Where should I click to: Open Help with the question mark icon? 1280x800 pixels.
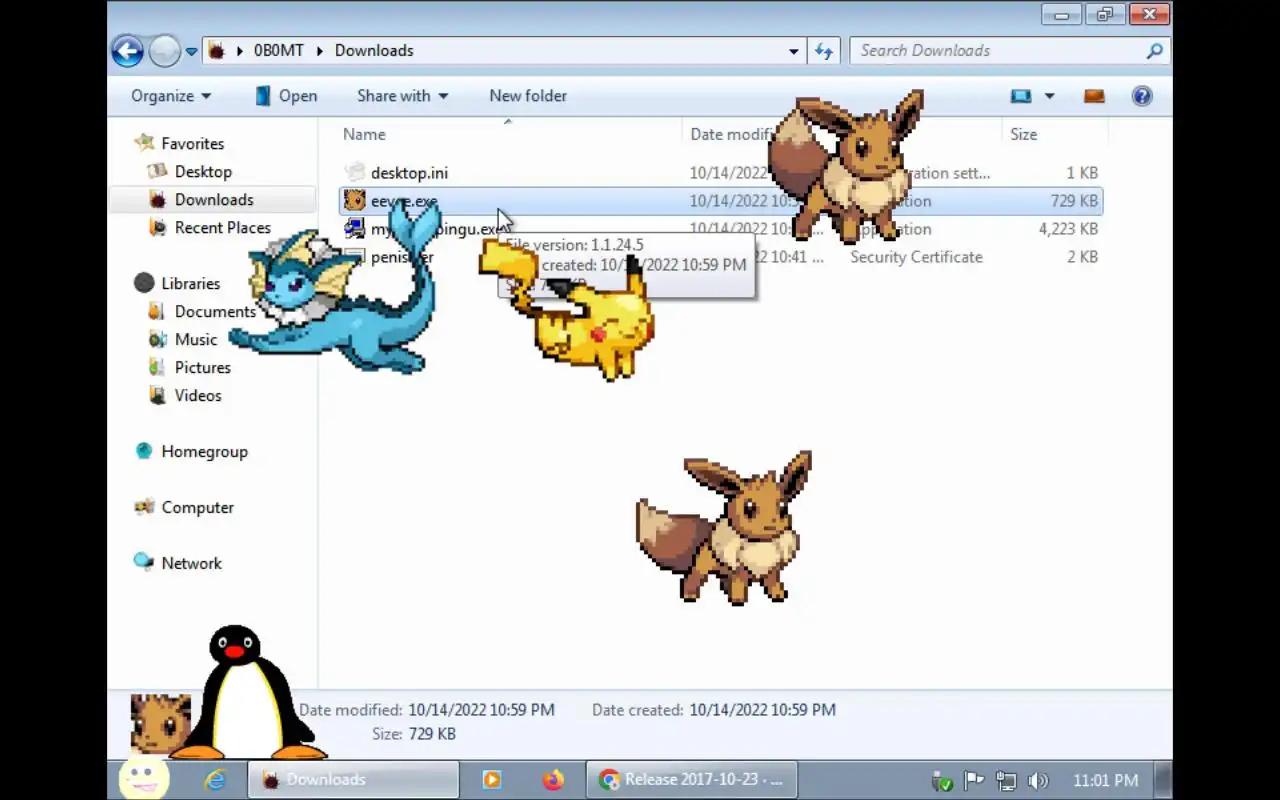[1142, 96]
